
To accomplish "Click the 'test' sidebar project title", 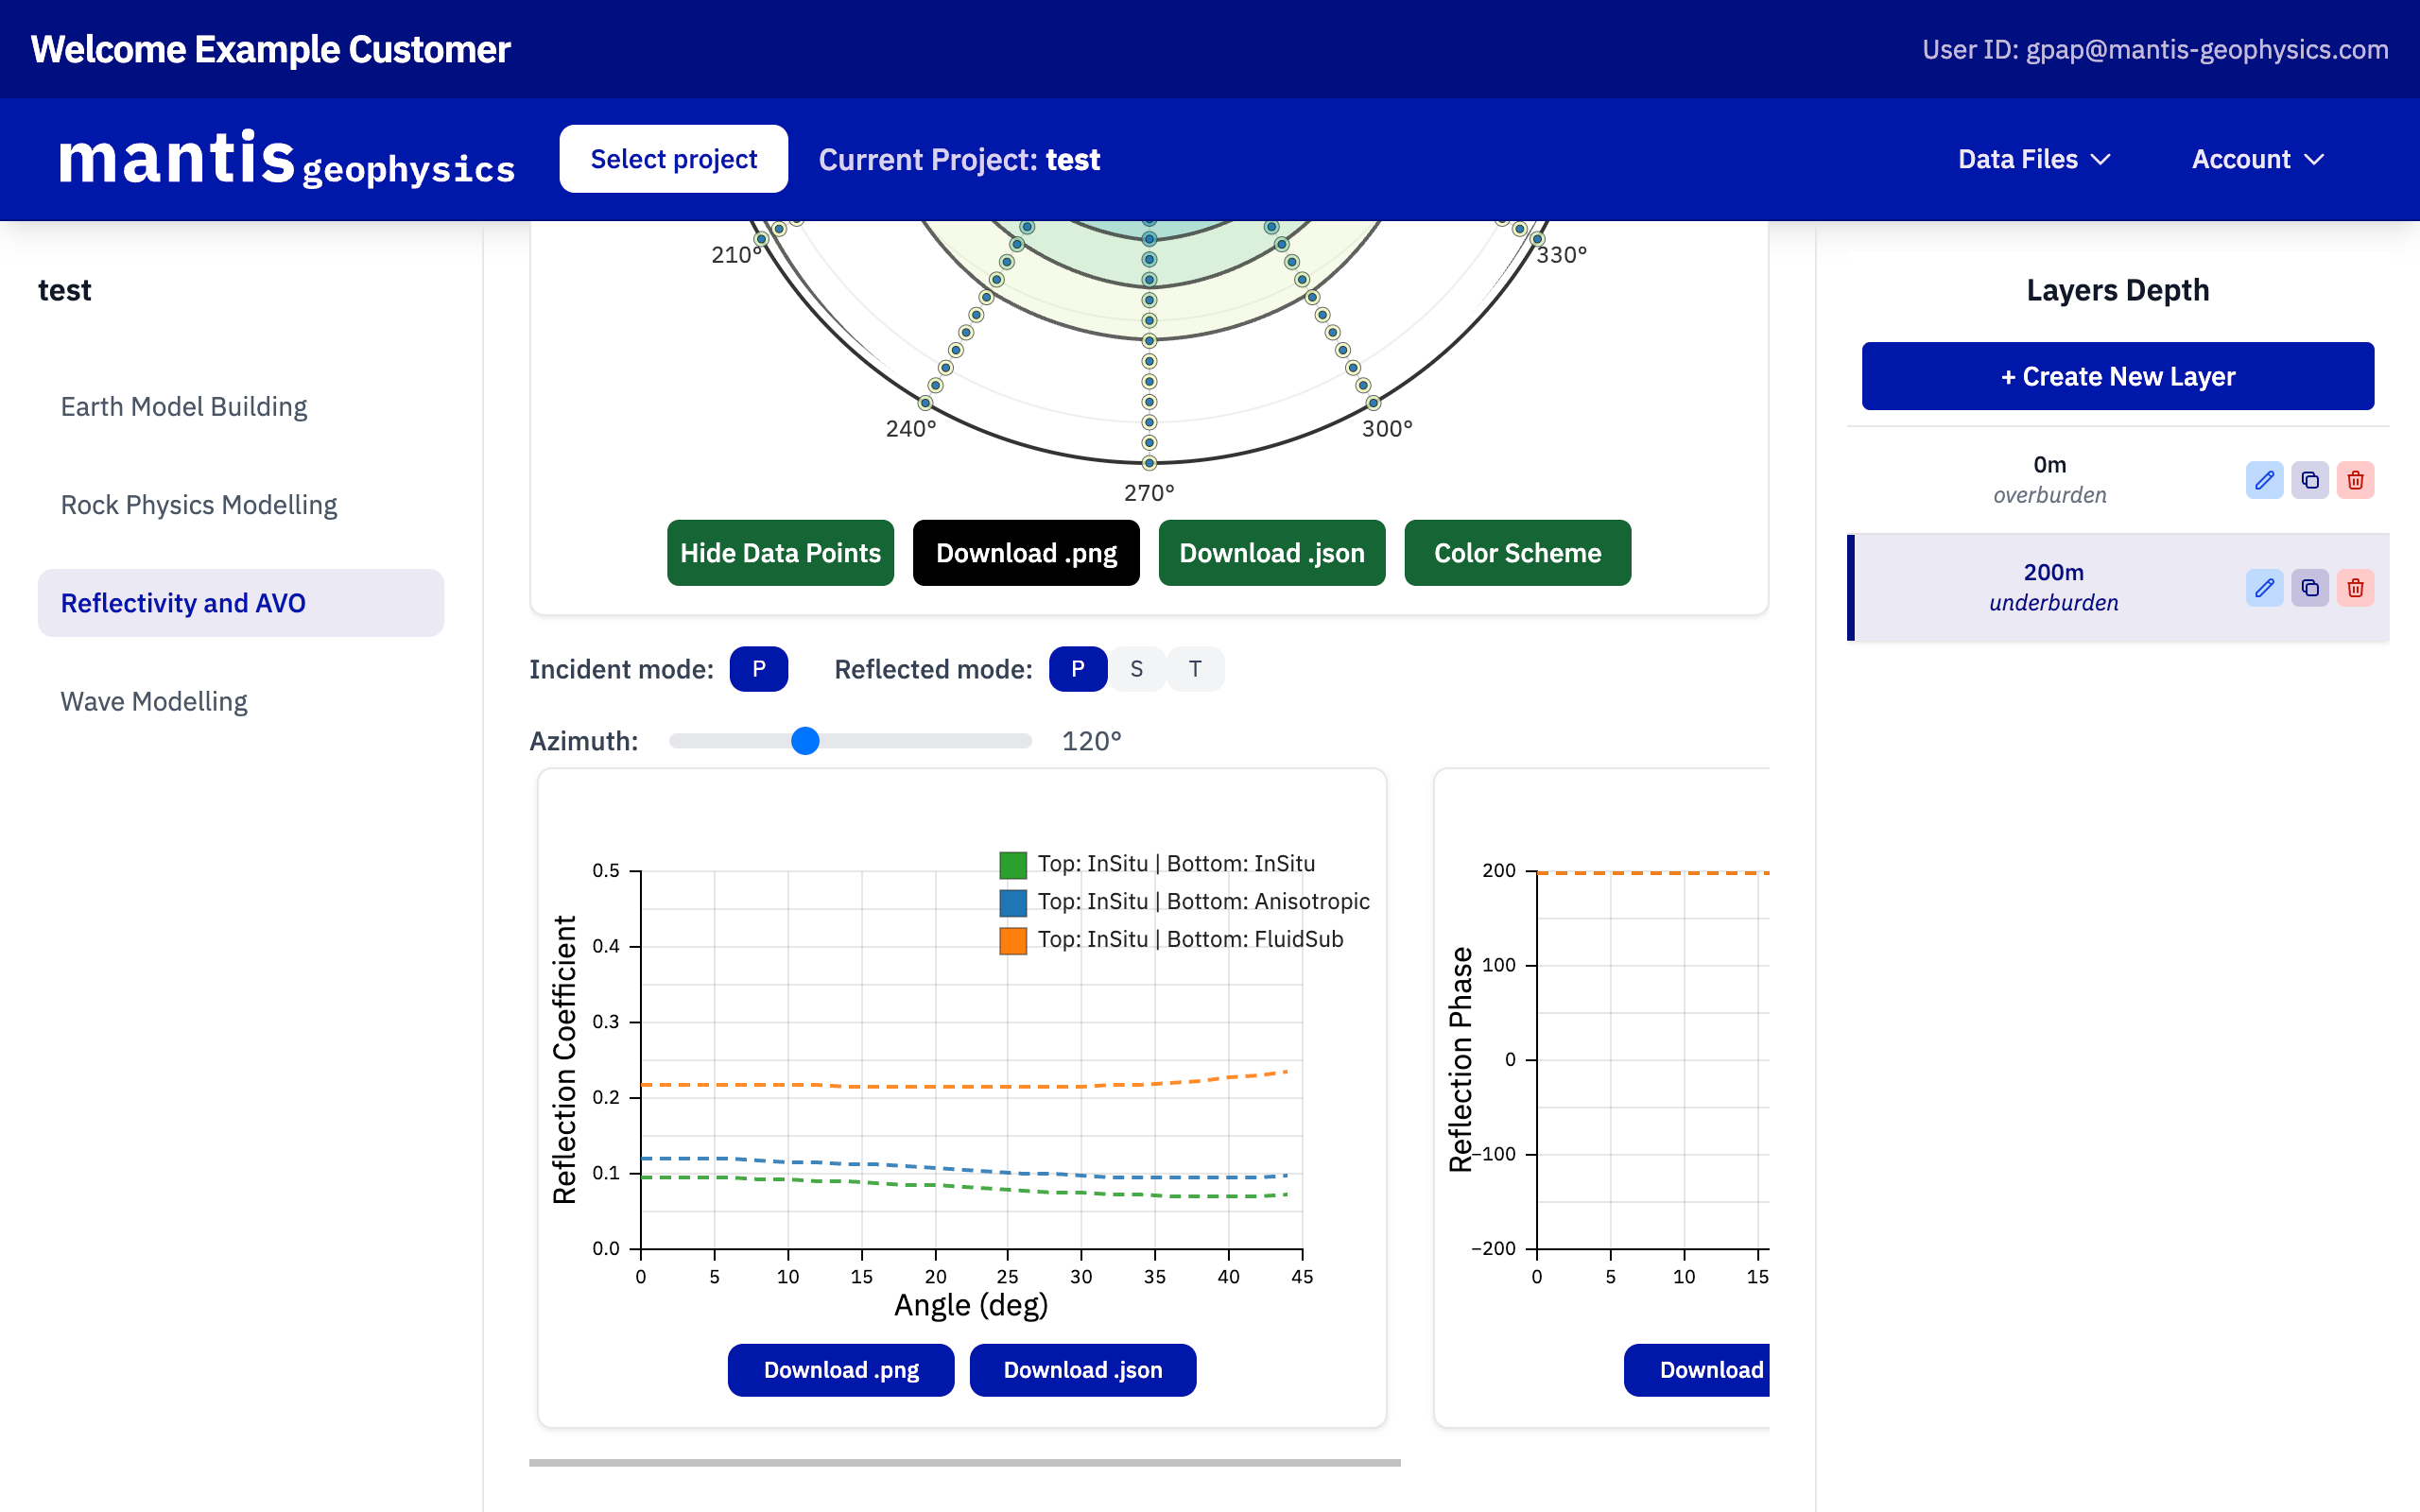I will pyautogui.click(x=64, y=290).
